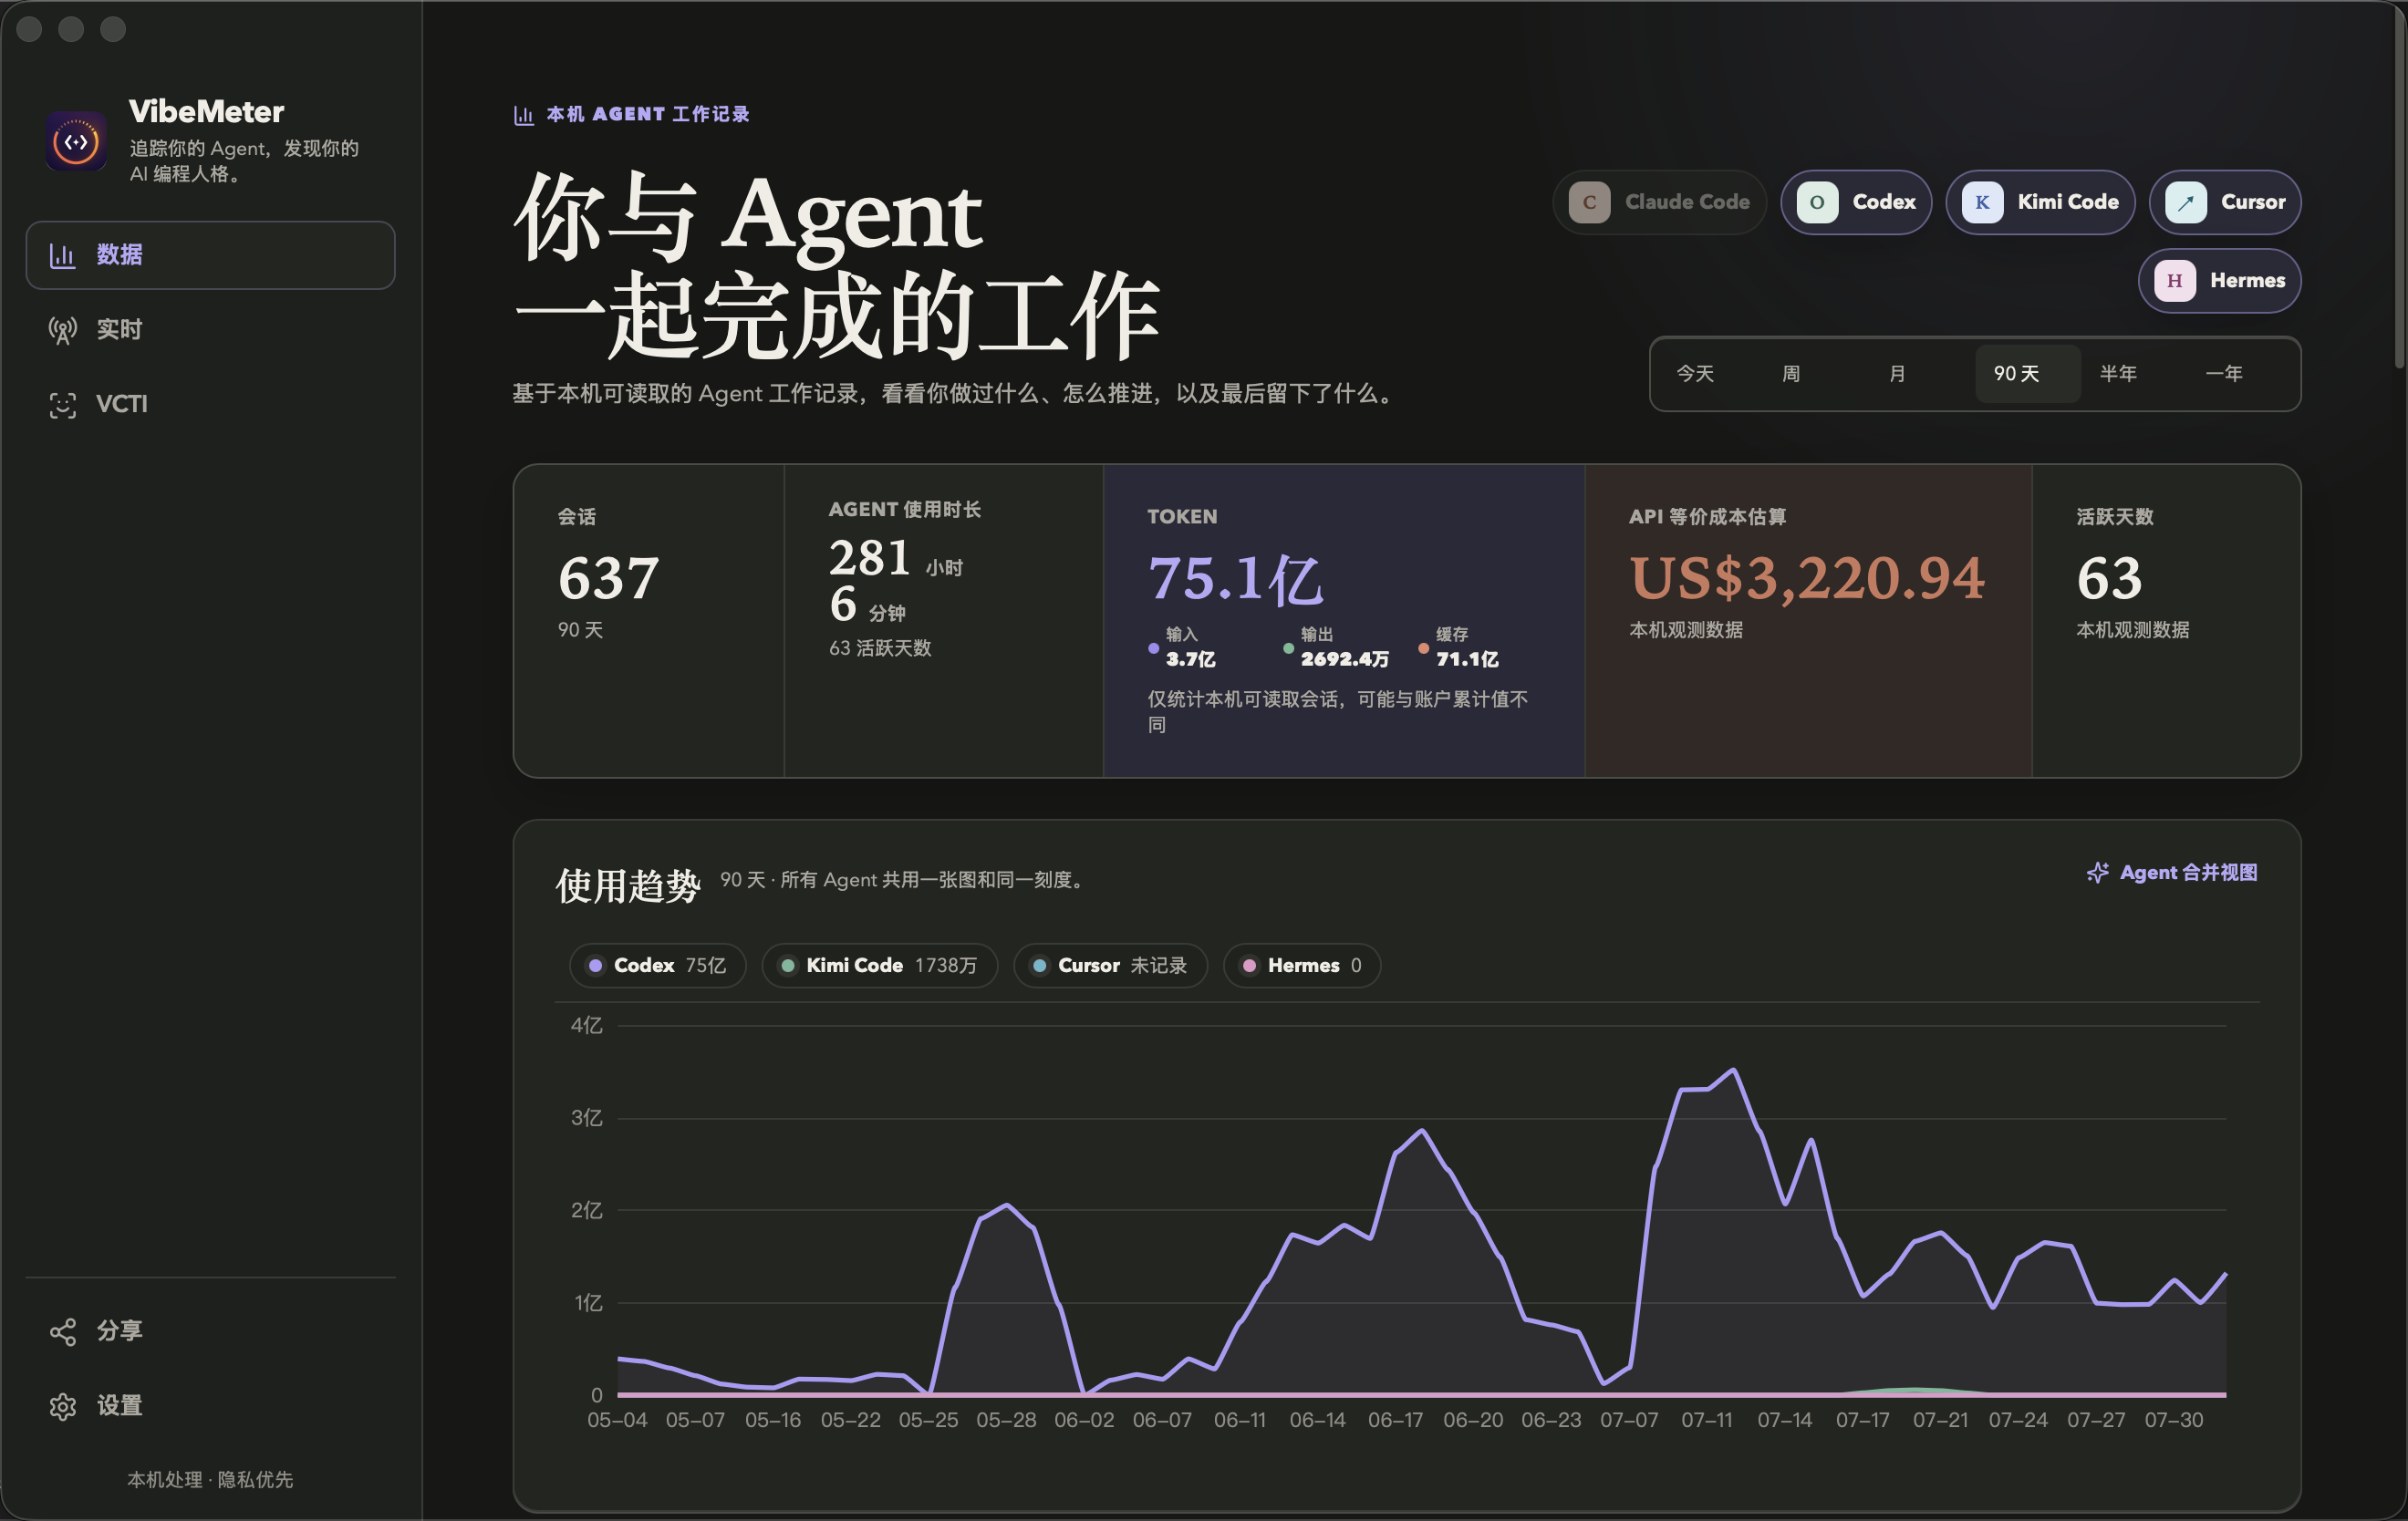
Task: Toggle the Codex agent filter chip
Action: (x=1856, y=202)
